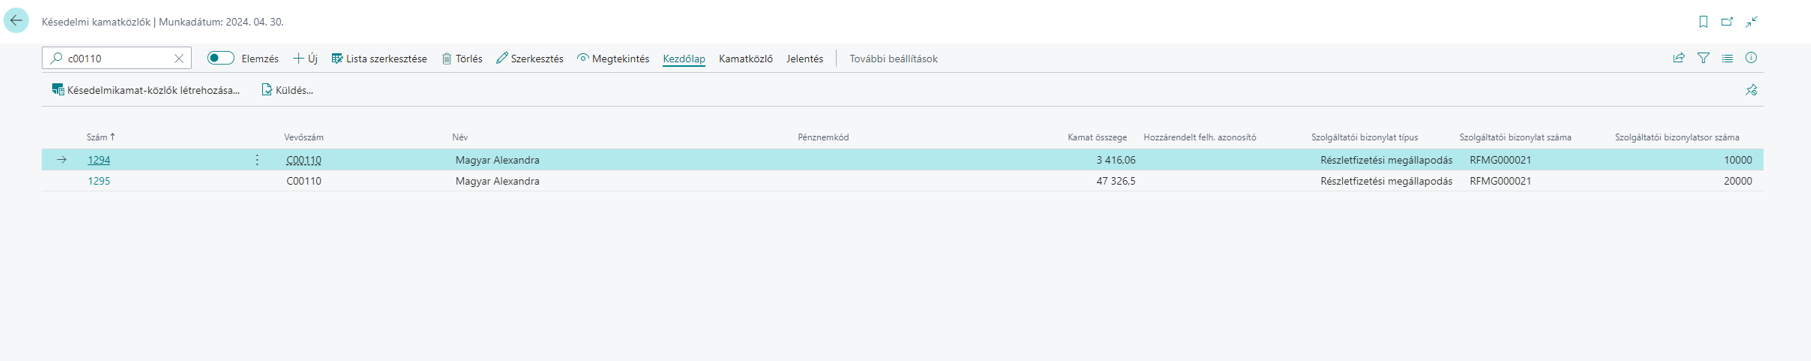1811x361 pixels.
Task: Share the list via share icon
Action: [x=1679, y=58]
